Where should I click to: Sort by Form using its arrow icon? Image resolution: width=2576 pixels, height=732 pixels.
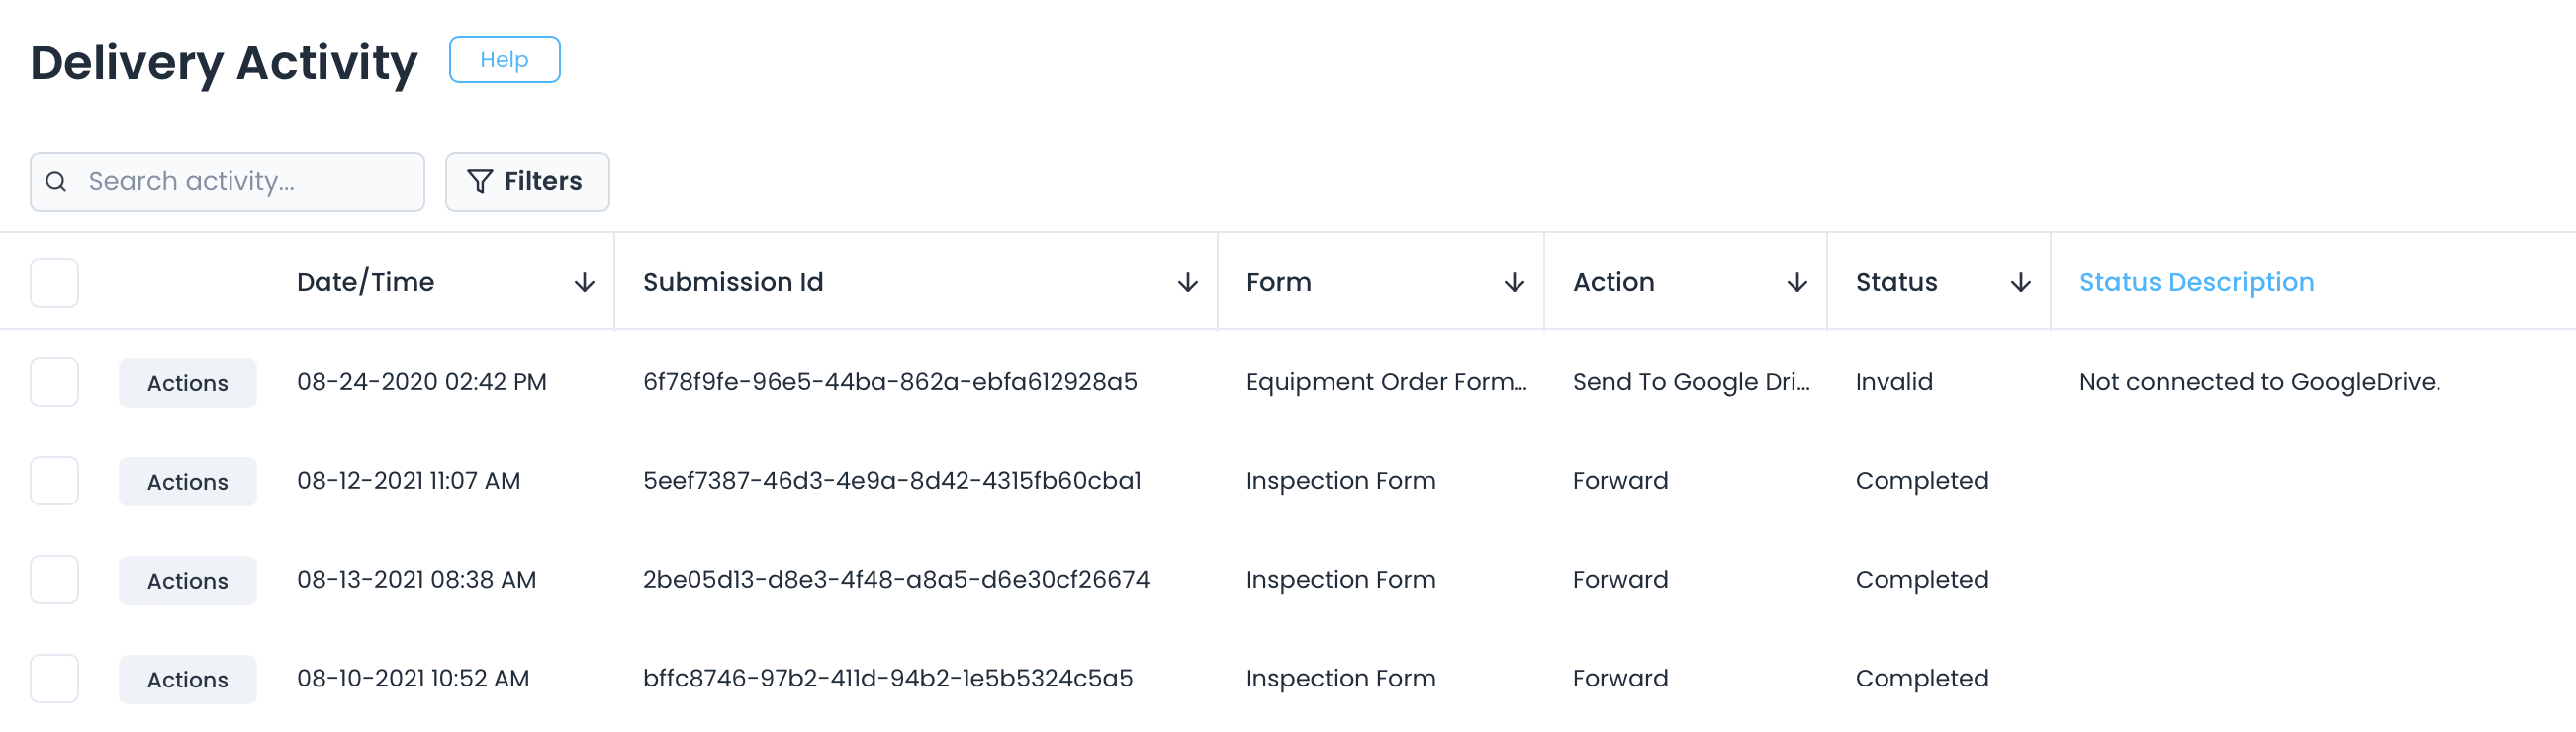(1514, 283)
